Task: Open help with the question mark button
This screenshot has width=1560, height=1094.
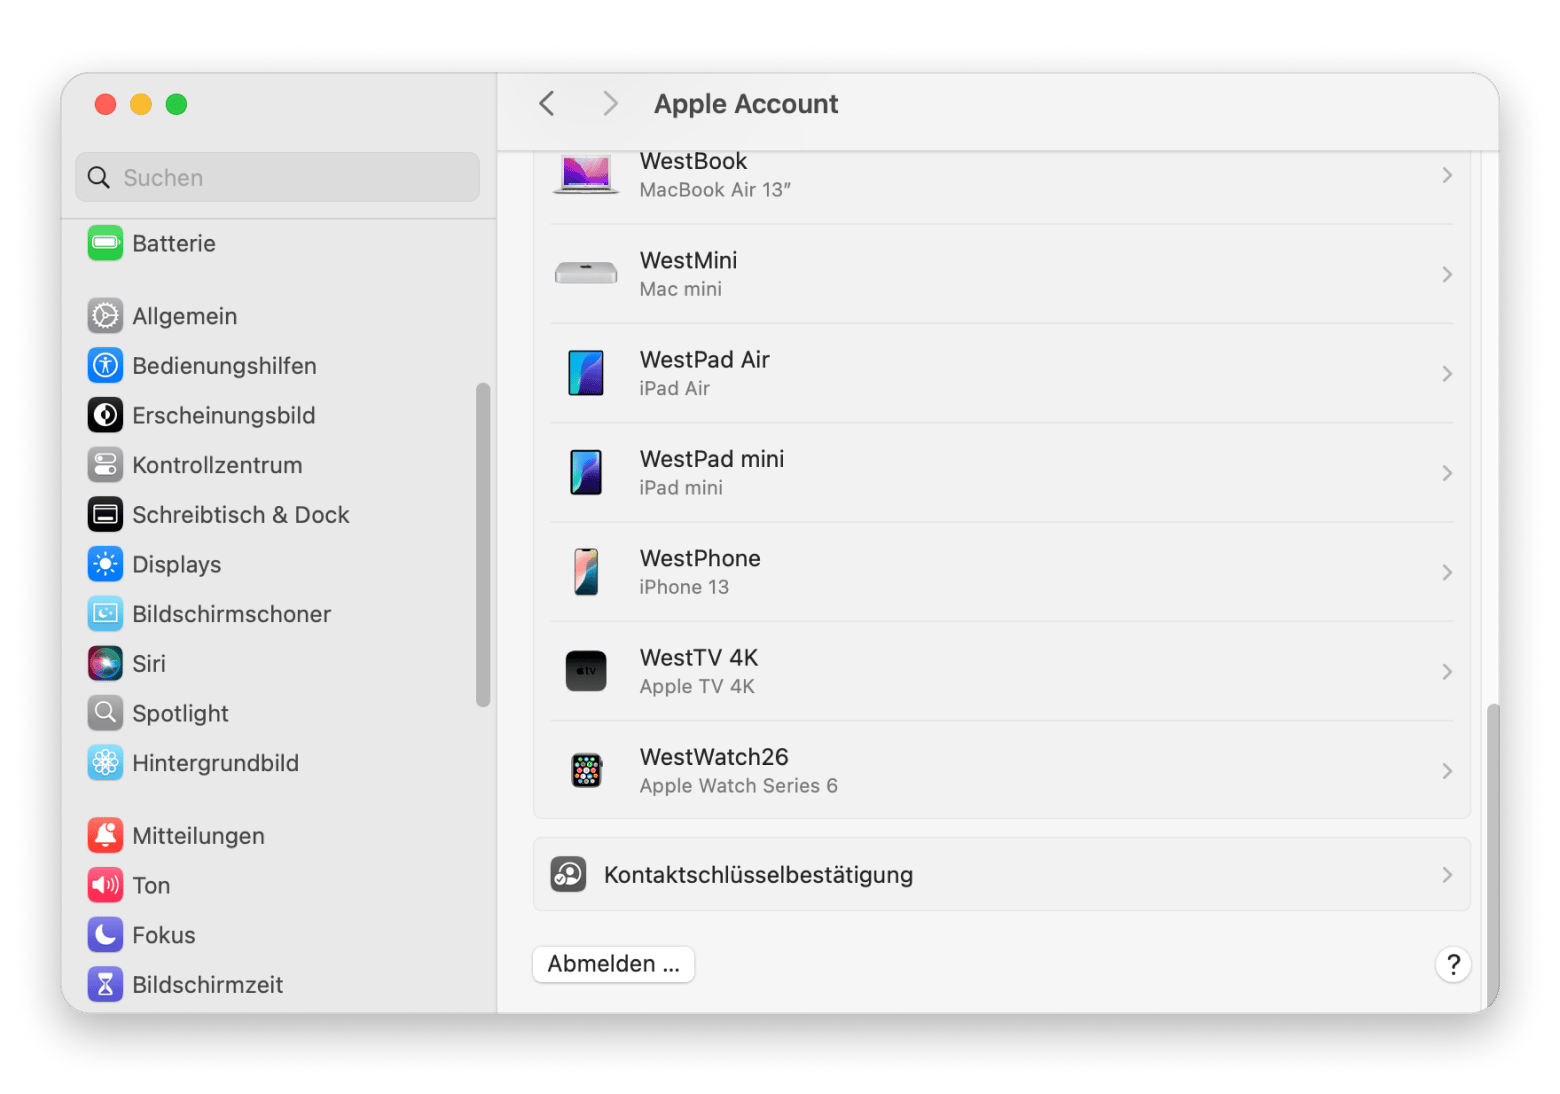Action: (1453, 965)
